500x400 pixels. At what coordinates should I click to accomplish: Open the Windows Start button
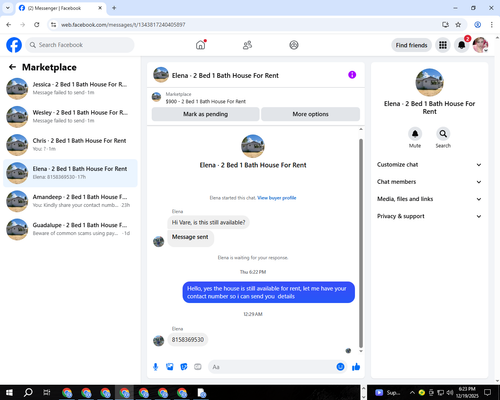point(9,392)
